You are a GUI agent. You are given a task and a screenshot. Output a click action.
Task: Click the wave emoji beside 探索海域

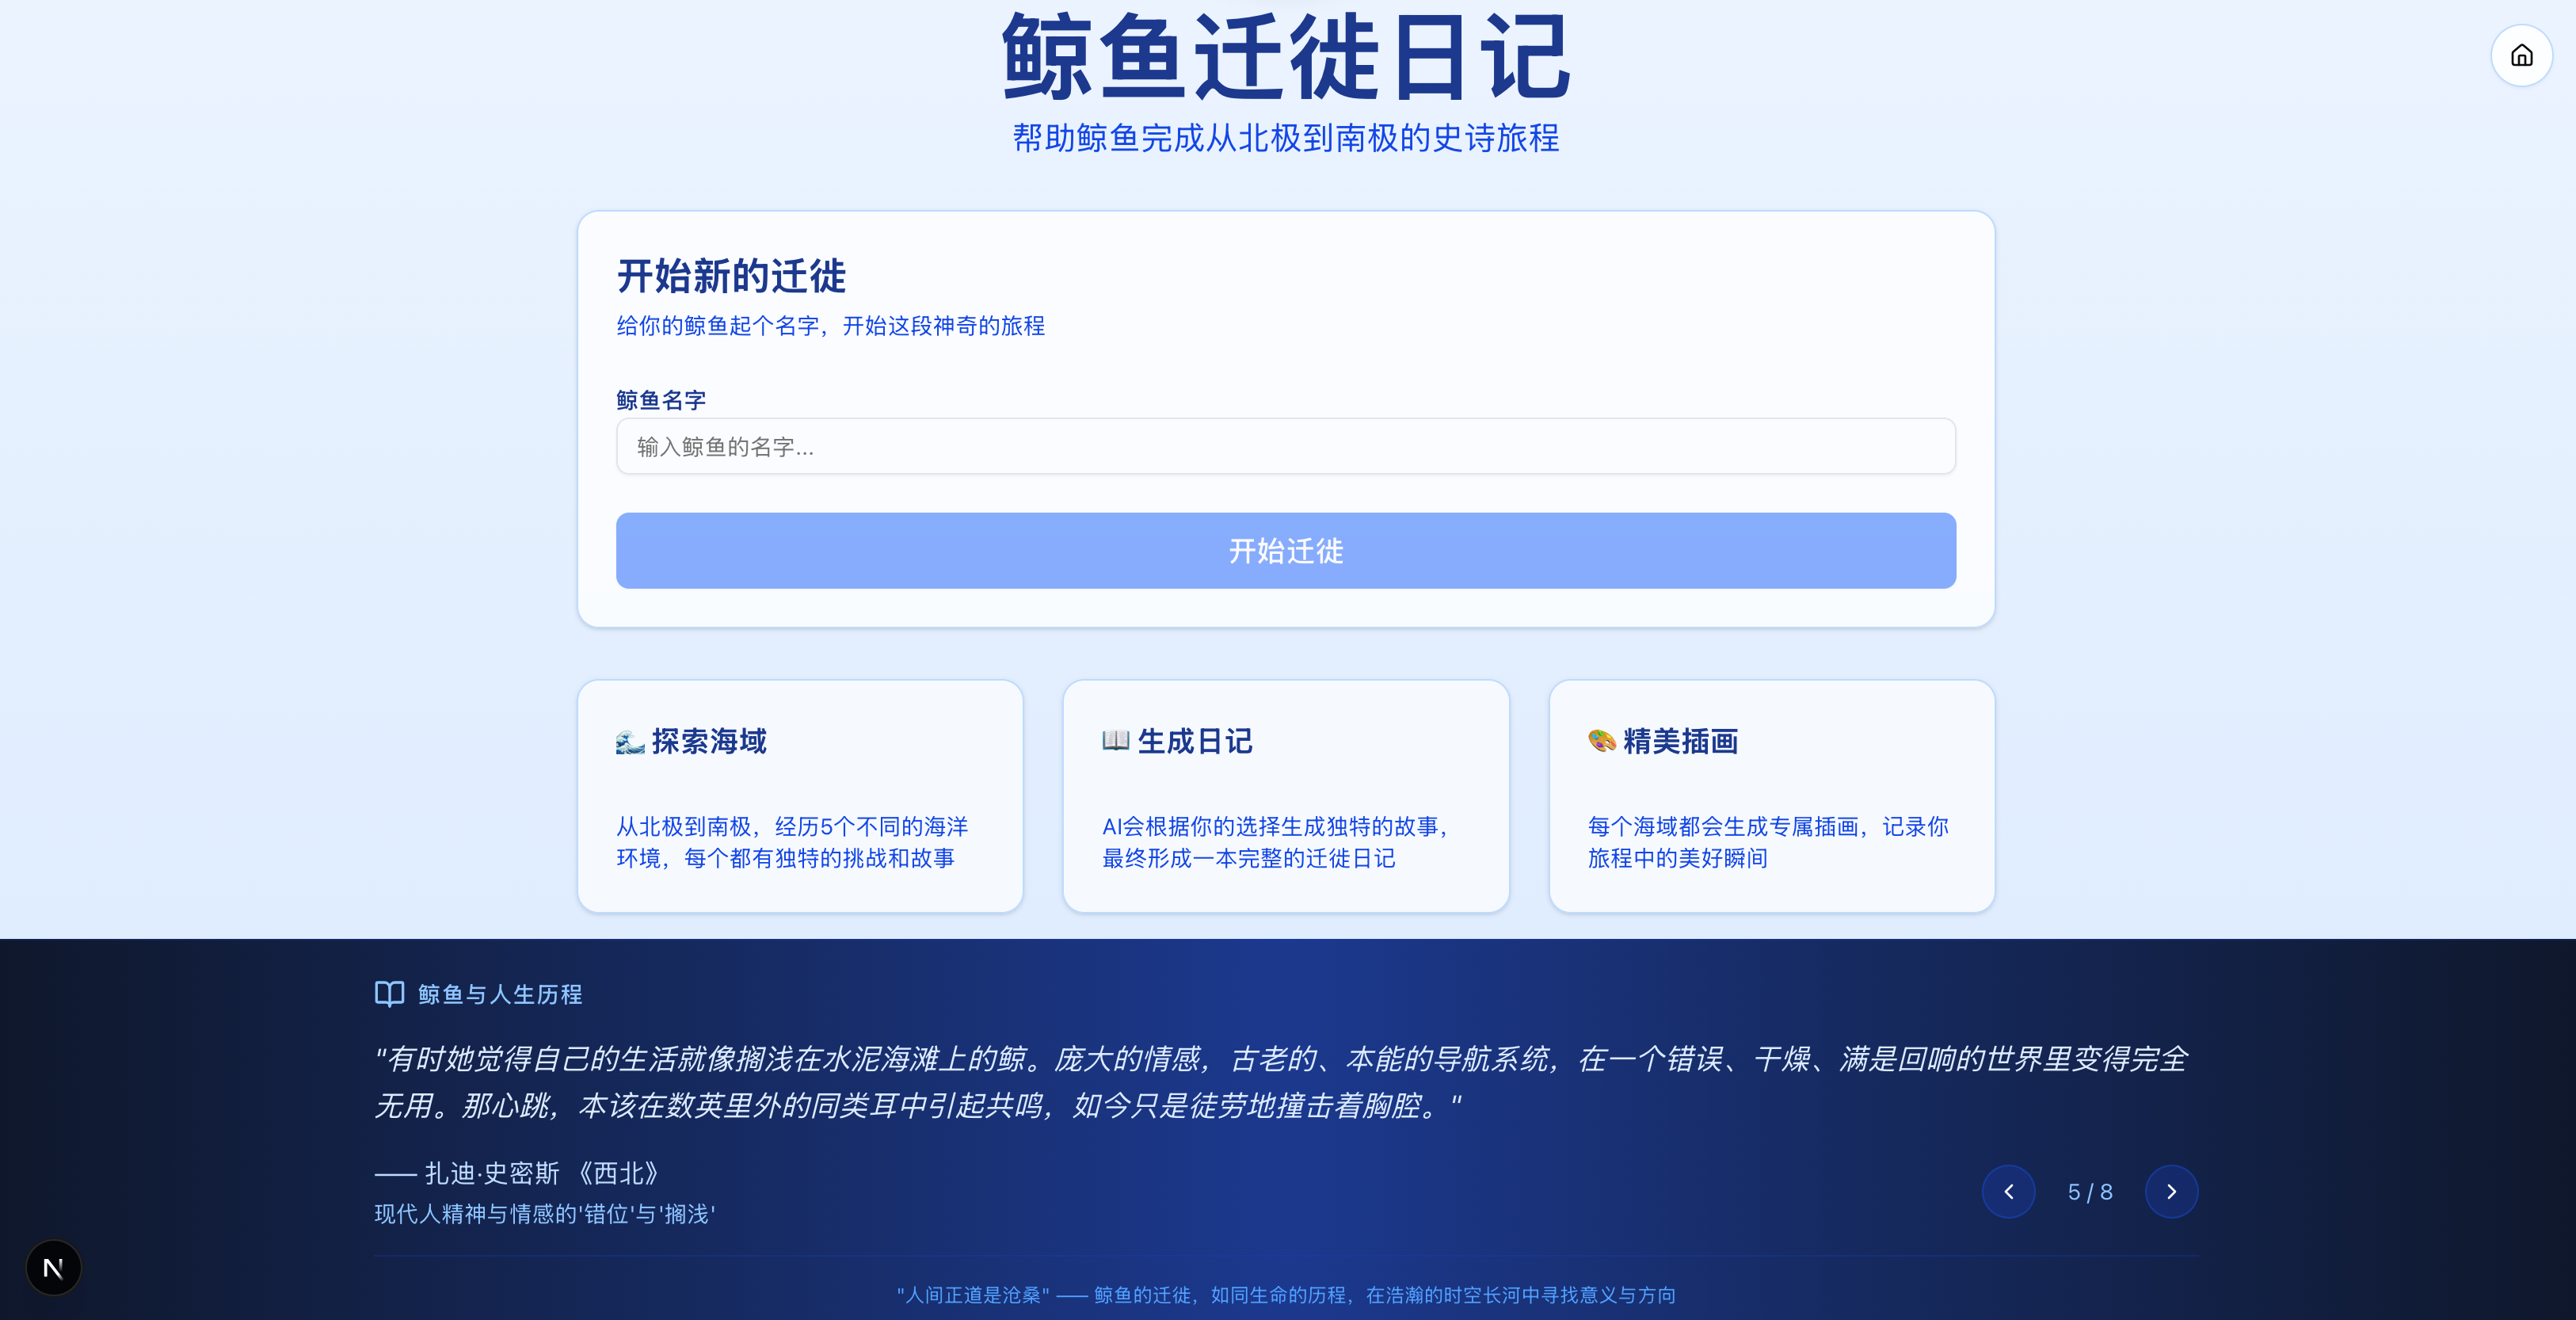[630, 741]
